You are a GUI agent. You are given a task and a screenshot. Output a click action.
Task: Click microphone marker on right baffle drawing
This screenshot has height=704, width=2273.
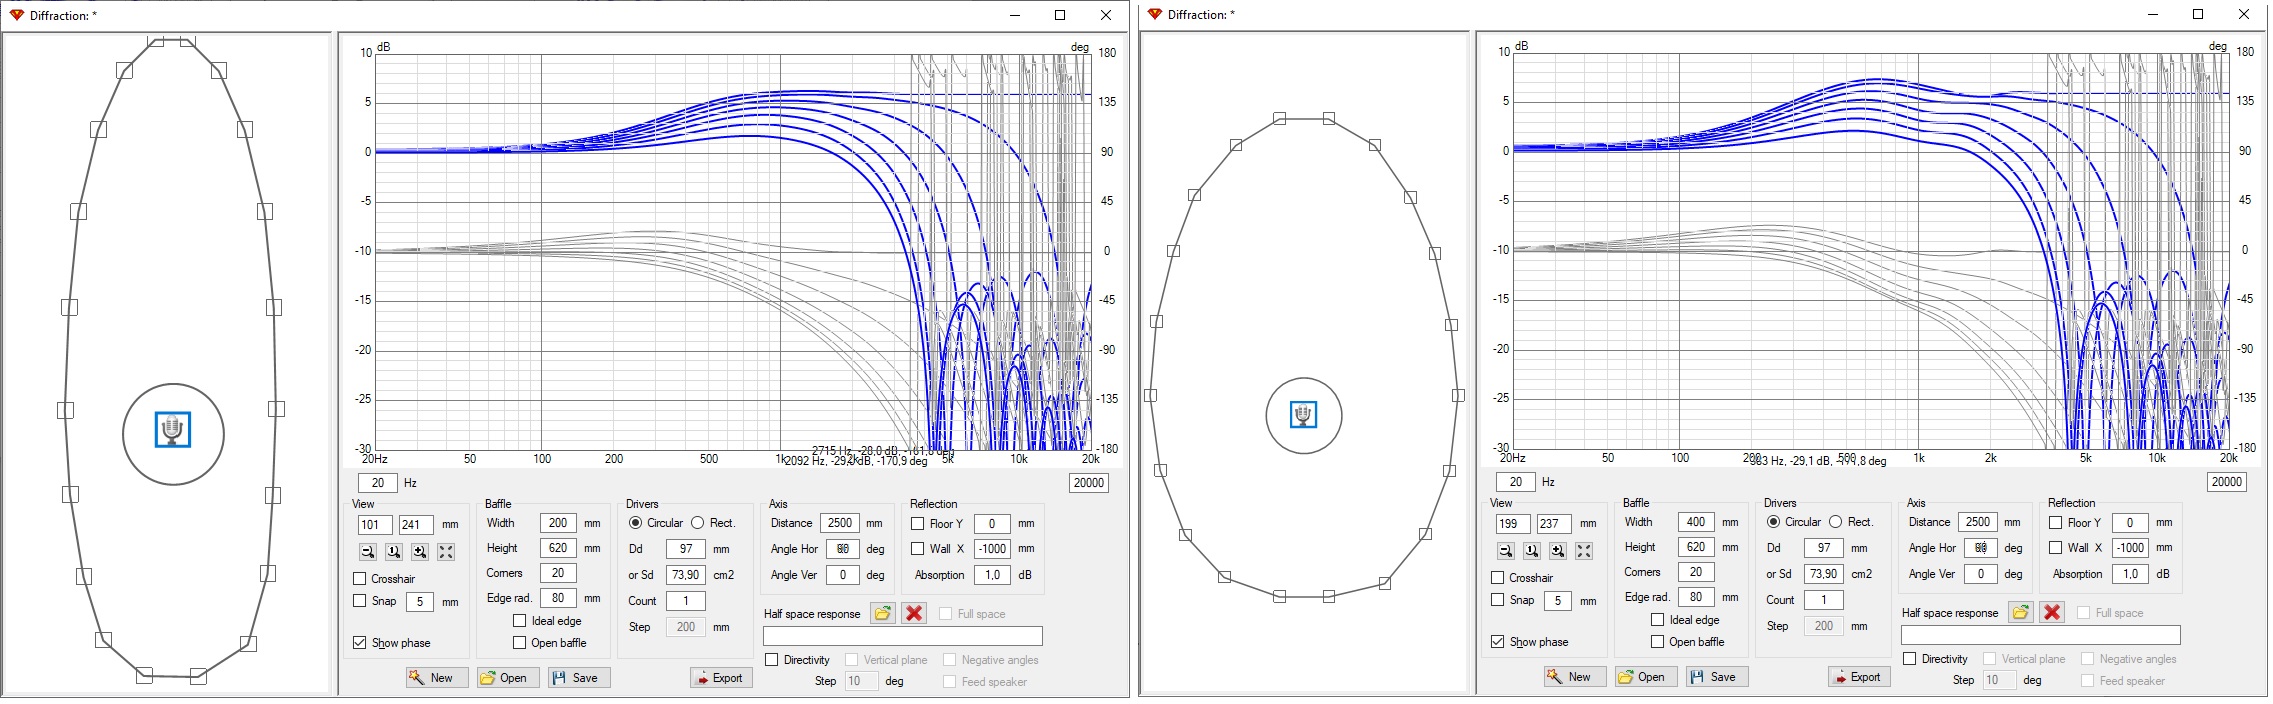click(x=1302, y=414)
